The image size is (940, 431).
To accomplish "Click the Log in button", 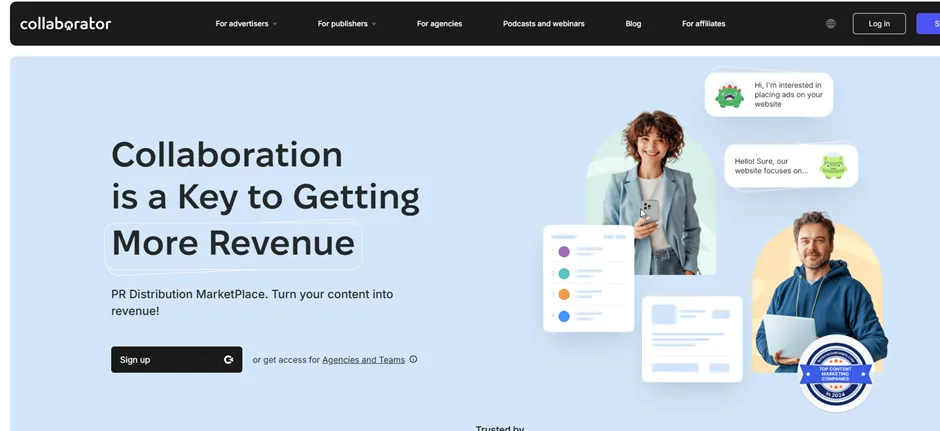I will [879, 24].
